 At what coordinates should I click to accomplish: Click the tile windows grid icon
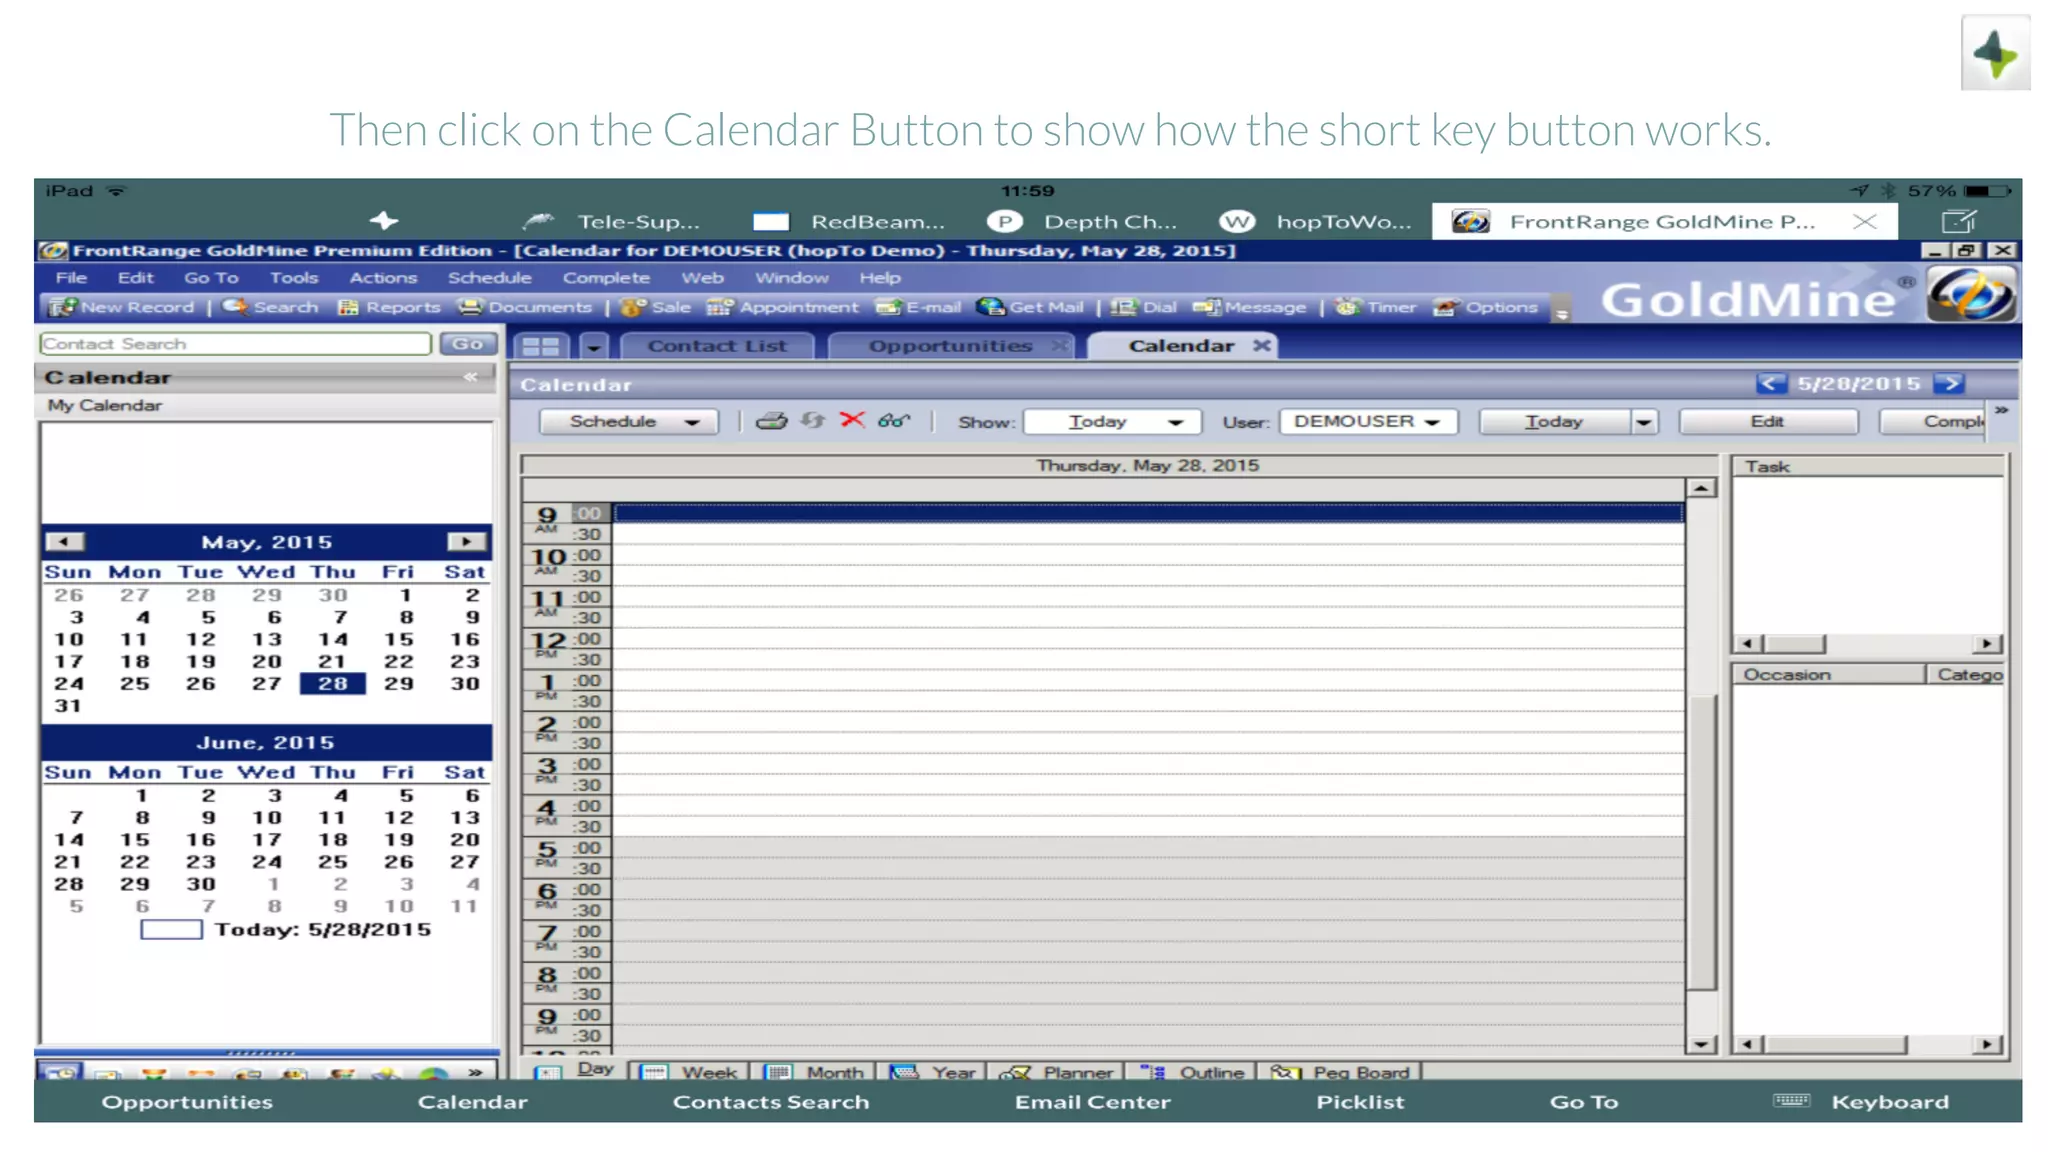coord(541,346)
